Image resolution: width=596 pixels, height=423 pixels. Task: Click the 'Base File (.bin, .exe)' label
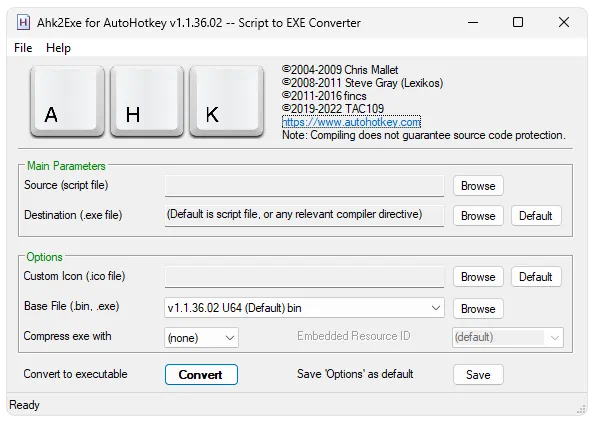(x=71, y=306)
